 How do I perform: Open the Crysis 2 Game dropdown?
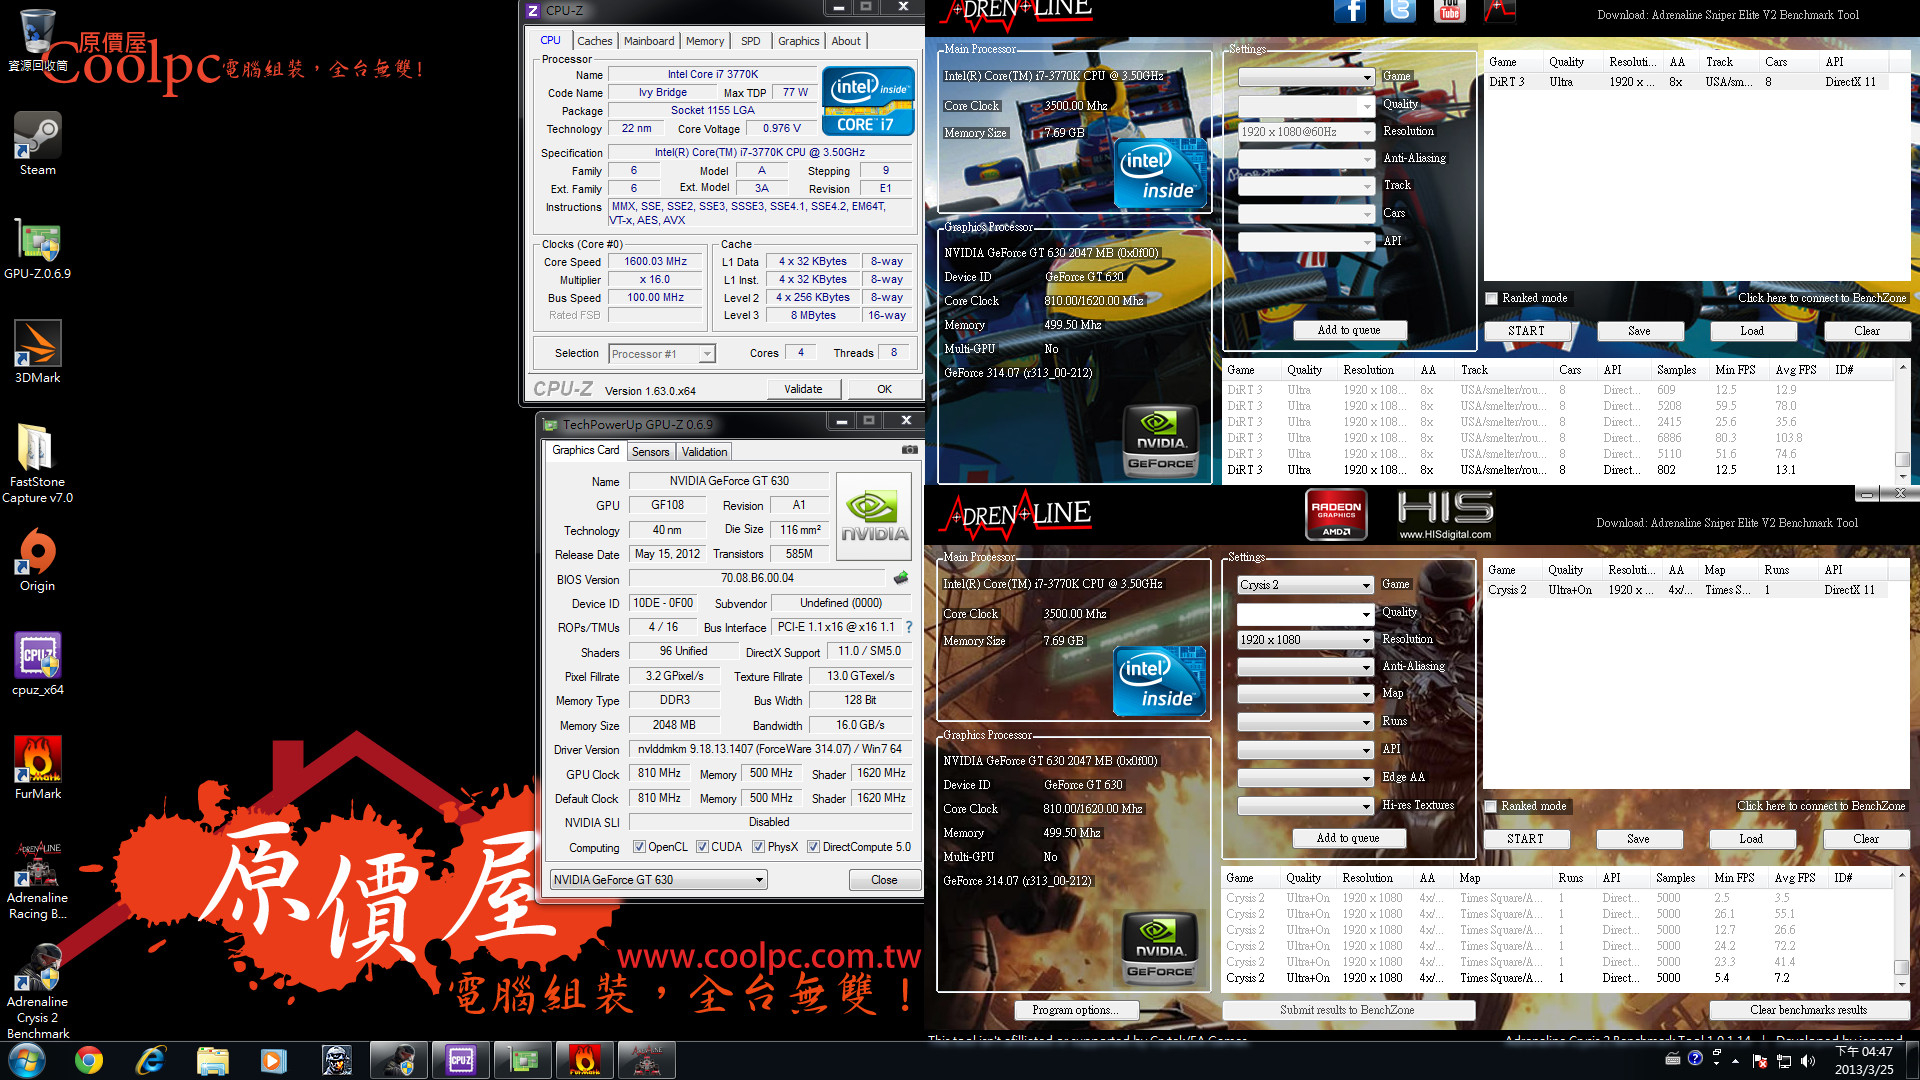tap(1305, 585)
